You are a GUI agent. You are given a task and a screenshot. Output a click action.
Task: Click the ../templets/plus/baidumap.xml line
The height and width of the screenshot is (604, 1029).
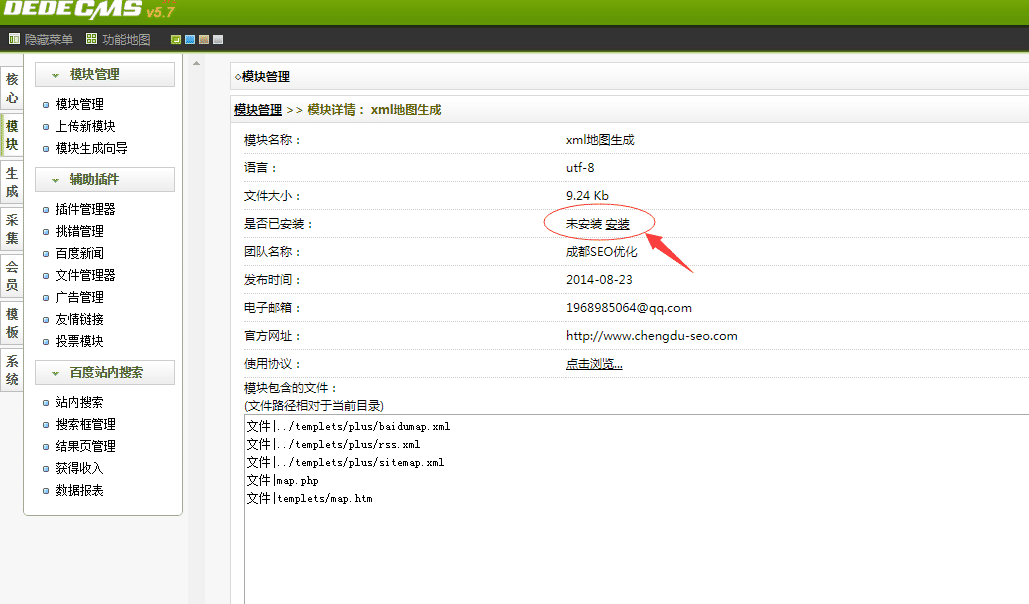[x=348, y=427]
